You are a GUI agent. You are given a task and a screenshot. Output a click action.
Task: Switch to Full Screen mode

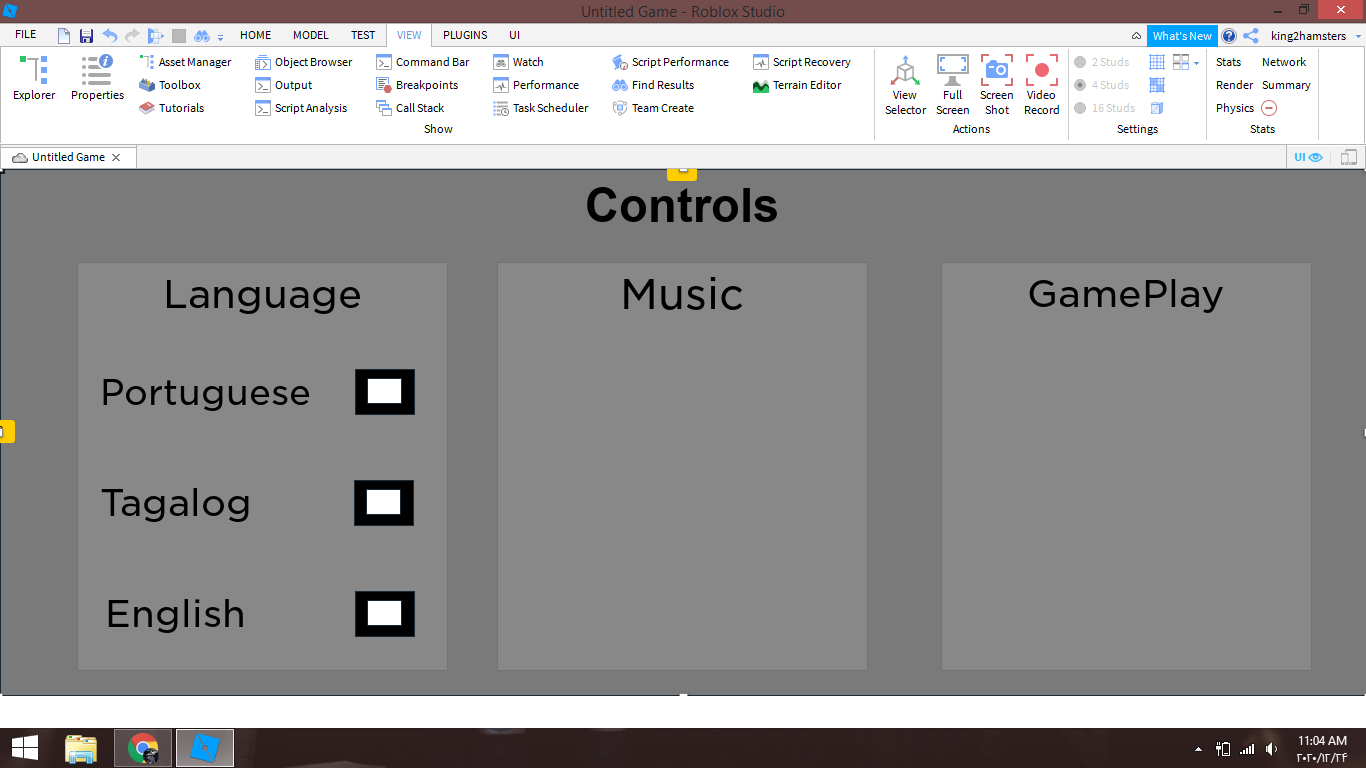coord(952,85)
